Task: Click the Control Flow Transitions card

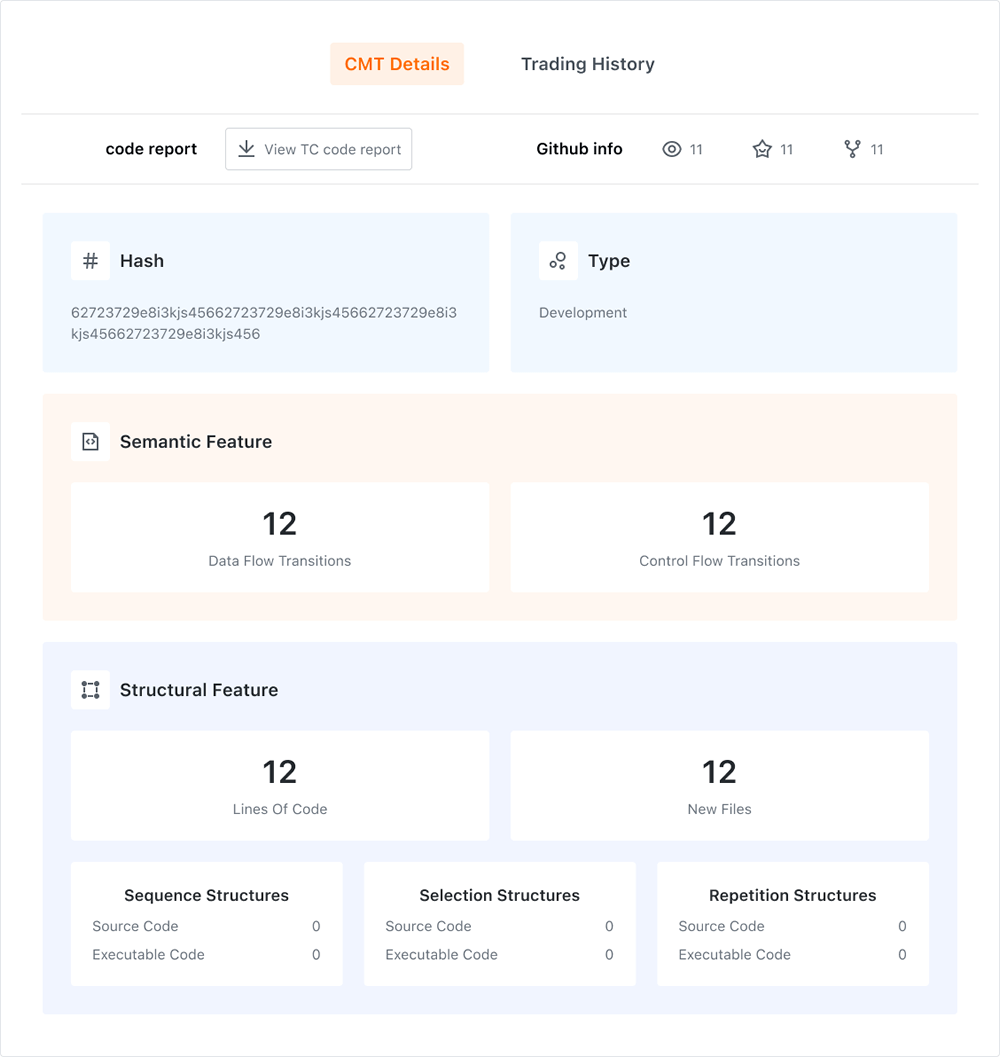Action: click(719, 537)
